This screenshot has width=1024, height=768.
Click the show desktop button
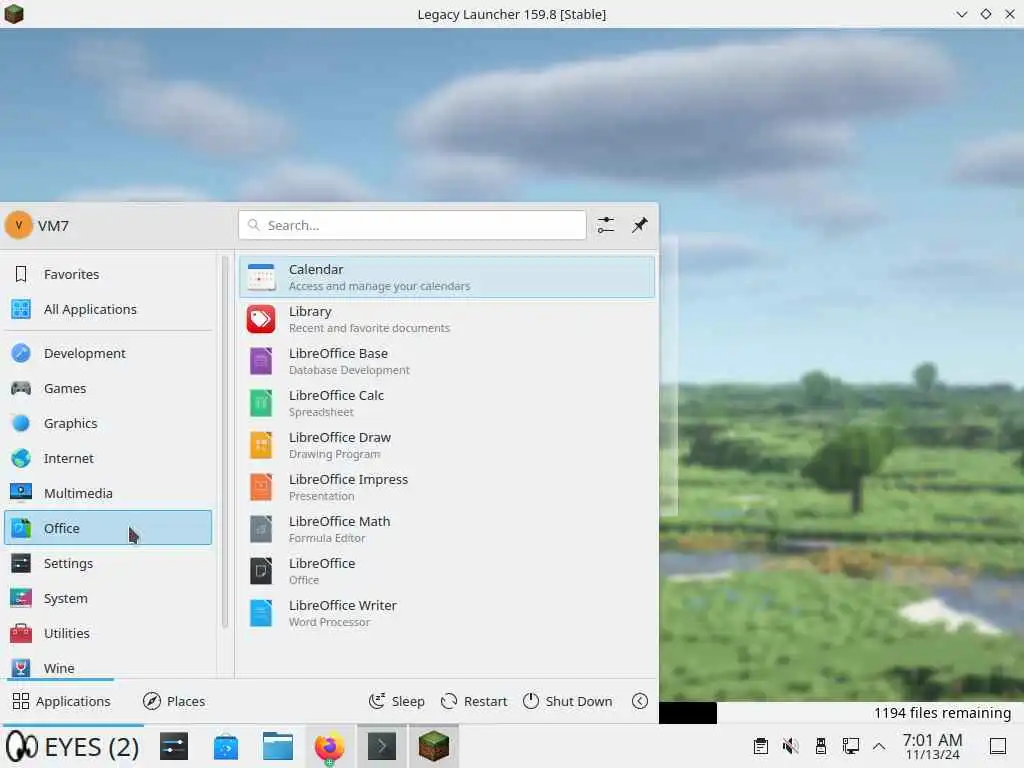(x=998, y=746)
